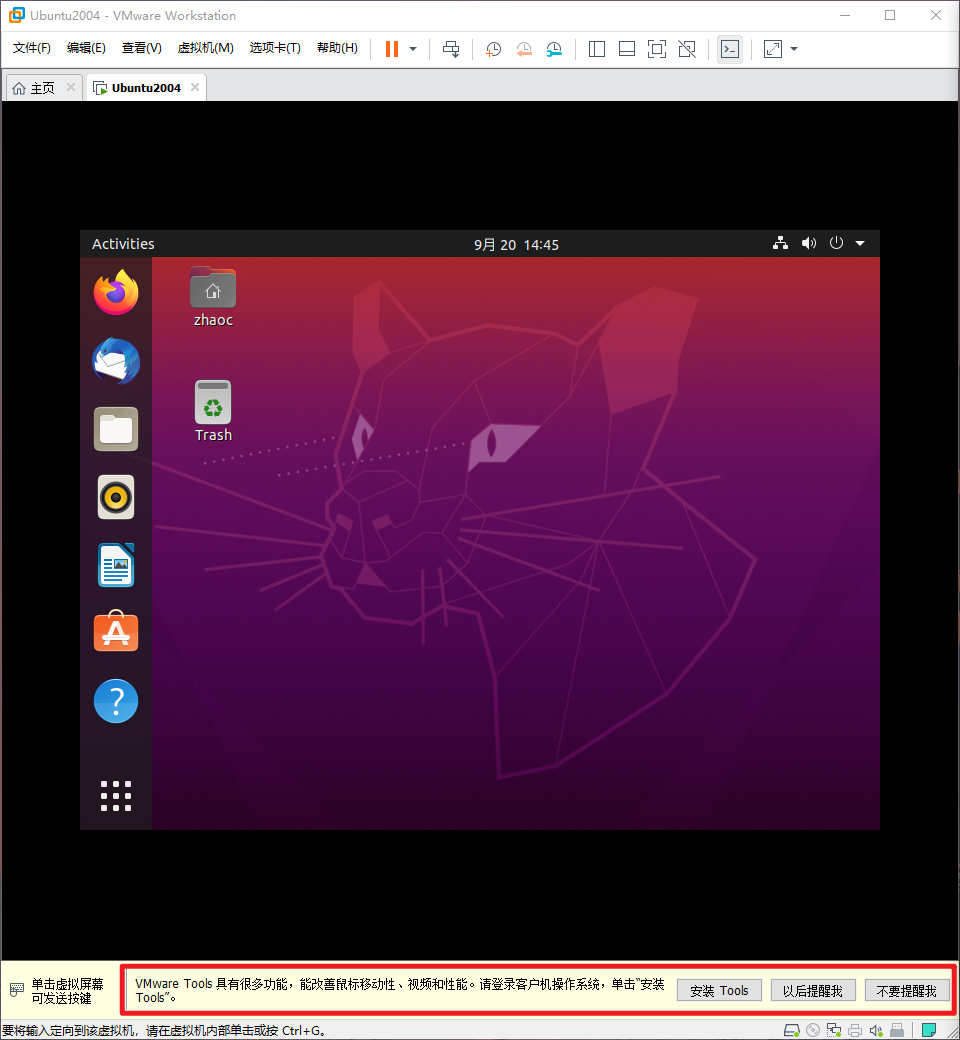Open LibreOffice Writer from the dock
The height and width of the screenshot is (1040, 960).
tap(115, 566)
